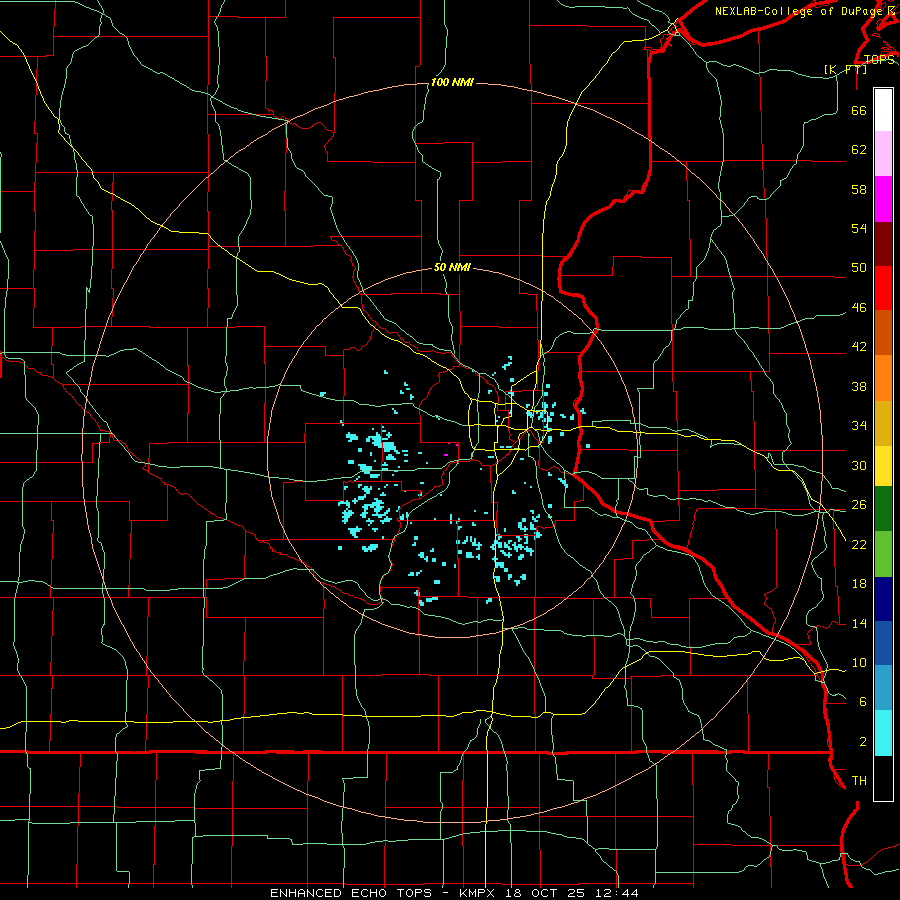The height and width of the screenshot is (900, 900).
Task: Click the navy blue legend swatch
Action: [883, 599]
